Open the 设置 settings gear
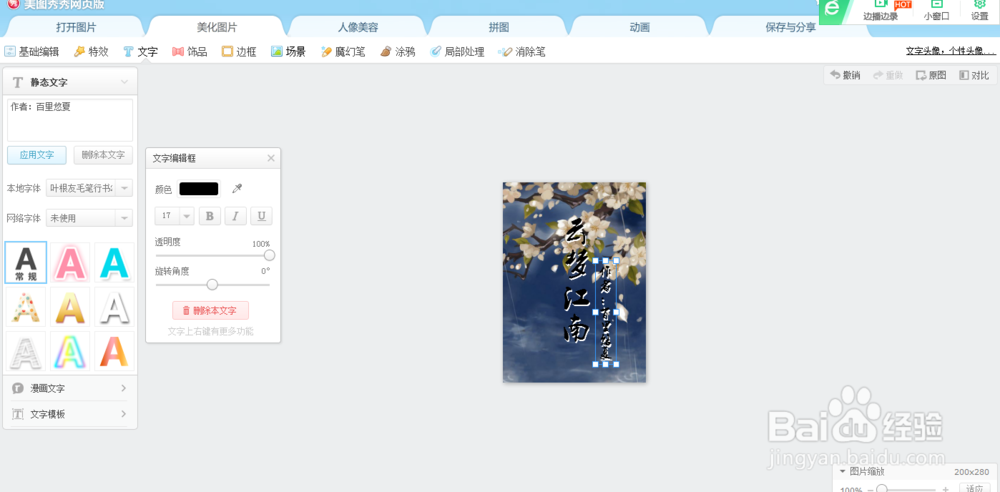This screenshot has height=492, width=1000. [x=980, y=11]
